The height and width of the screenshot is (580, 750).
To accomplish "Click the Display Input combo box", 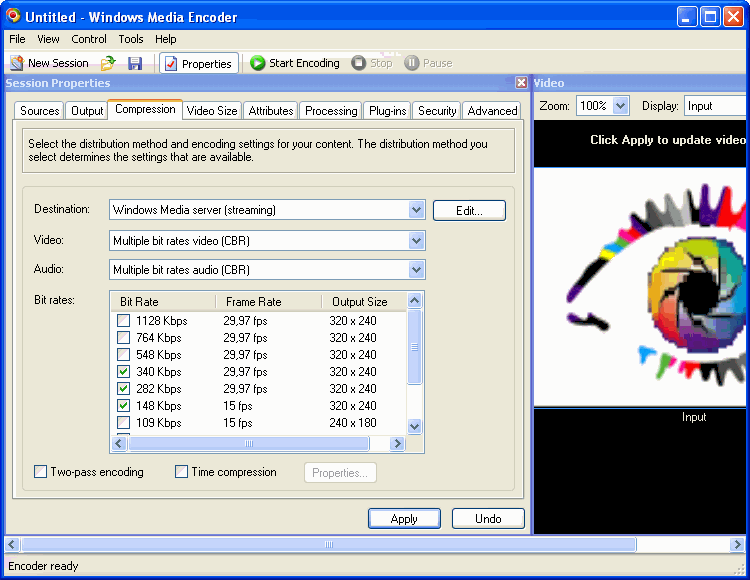I will [716, 106].
